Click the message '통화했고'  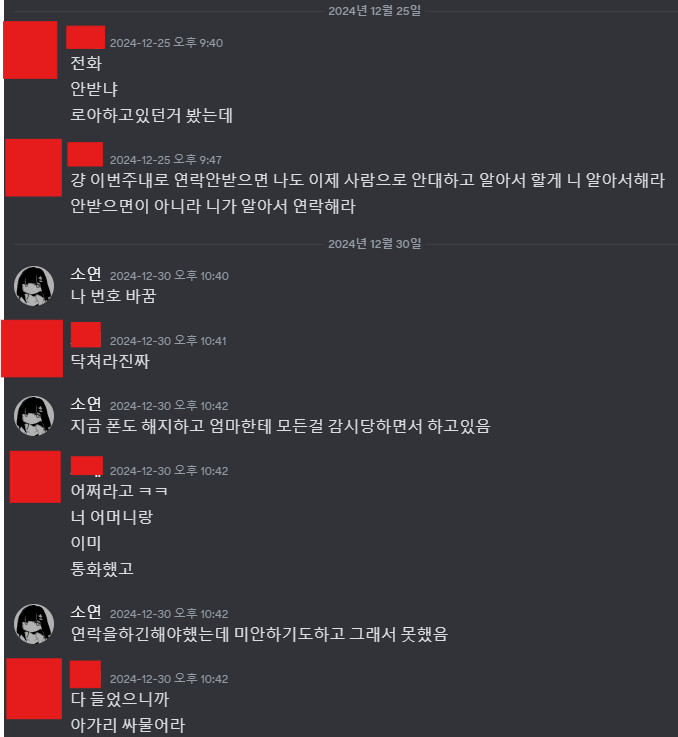102,569
